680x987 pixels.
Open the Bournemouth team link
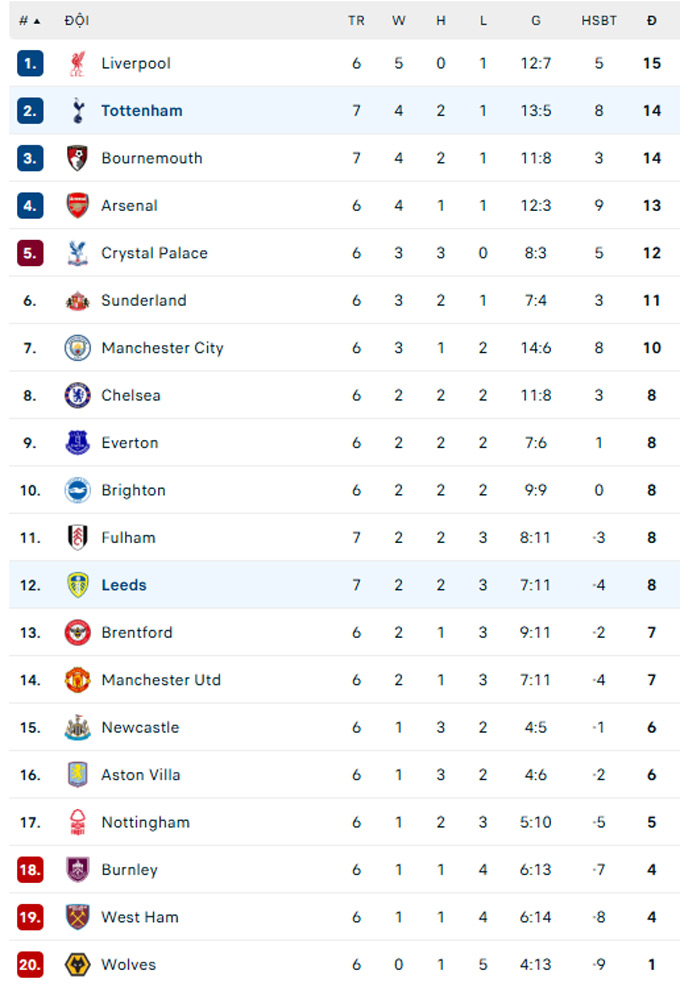(x=151, y=158)
